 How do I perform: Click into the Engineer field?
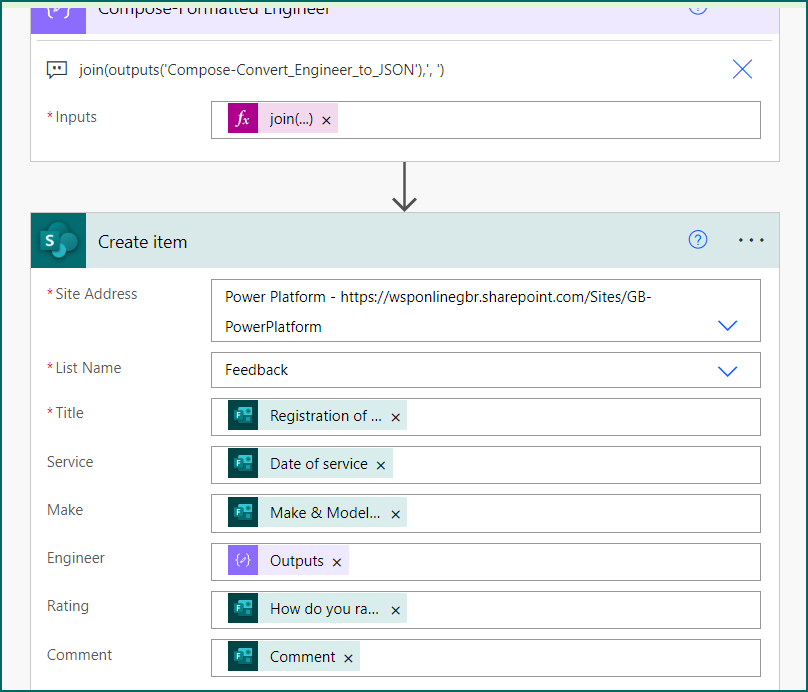485,562
